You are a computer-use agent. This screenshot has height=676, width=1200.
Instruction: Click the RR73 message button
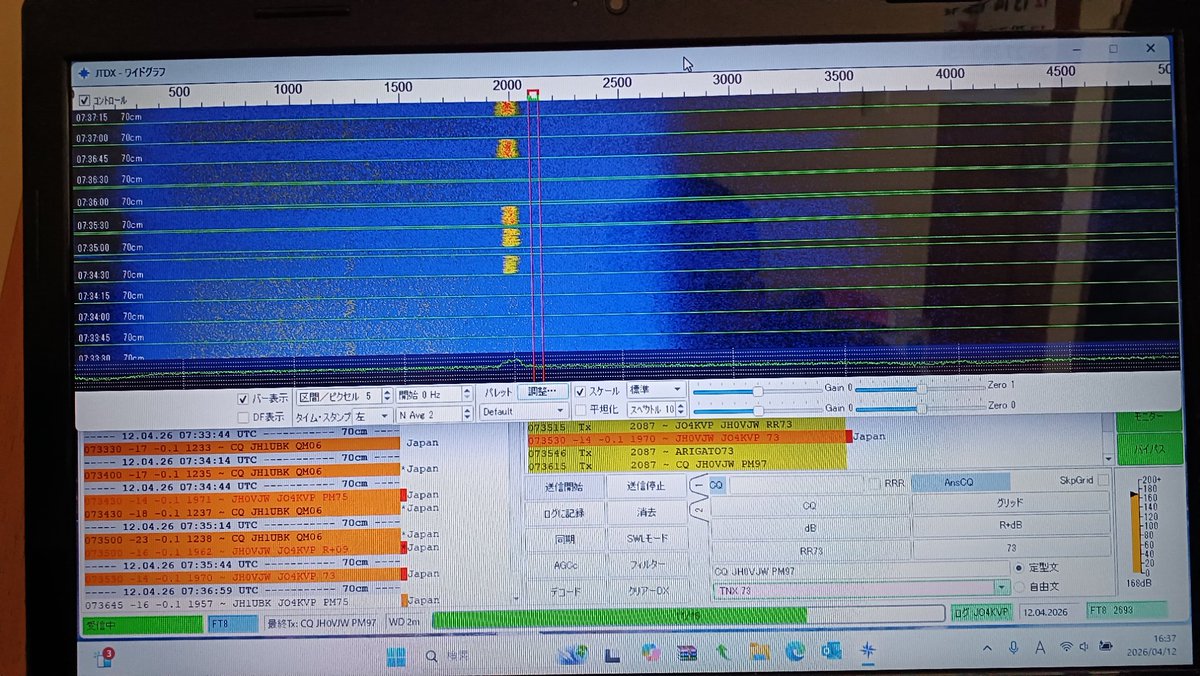[x=810, y=550]
